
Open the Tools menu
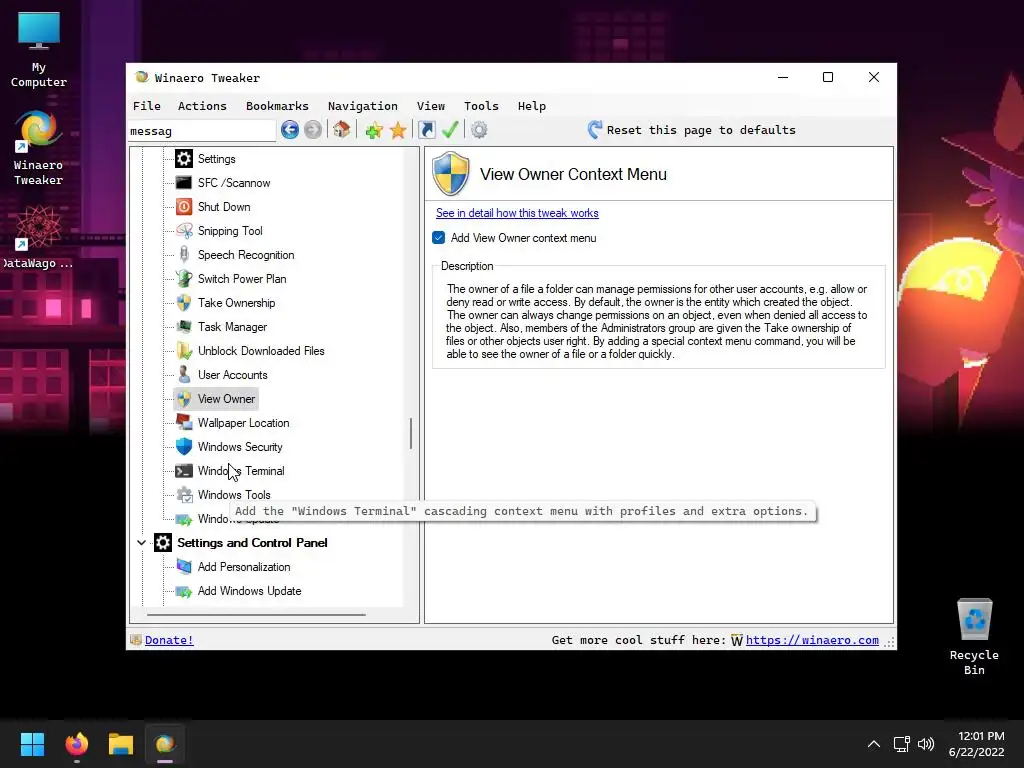point(481,106)
